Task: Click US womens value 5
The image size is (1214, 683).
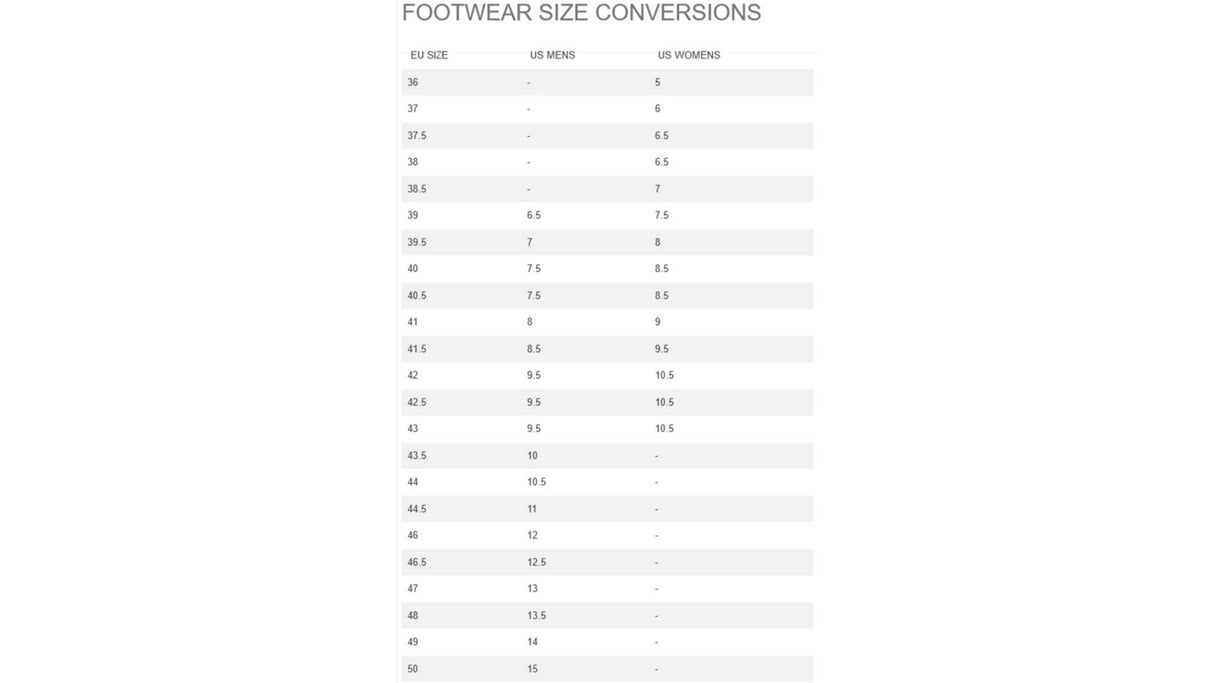Action: point(657,82)
